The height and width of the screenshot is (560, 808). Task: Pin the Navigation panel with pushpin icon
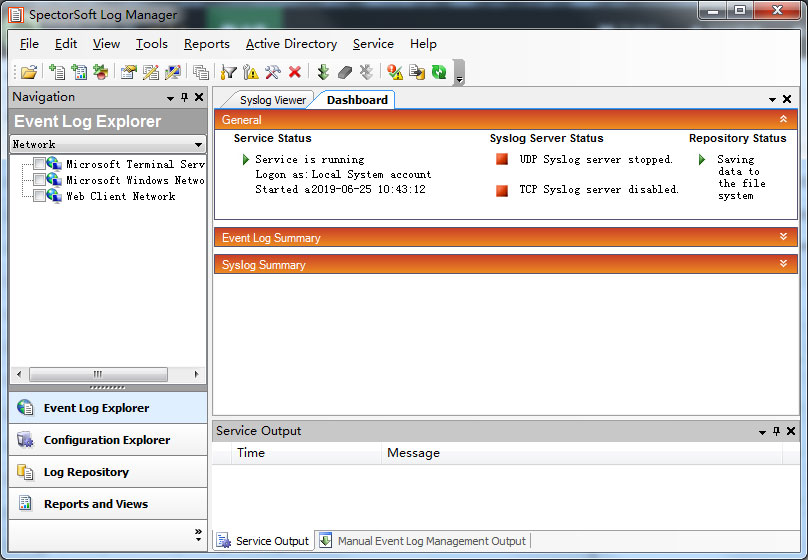184,97
